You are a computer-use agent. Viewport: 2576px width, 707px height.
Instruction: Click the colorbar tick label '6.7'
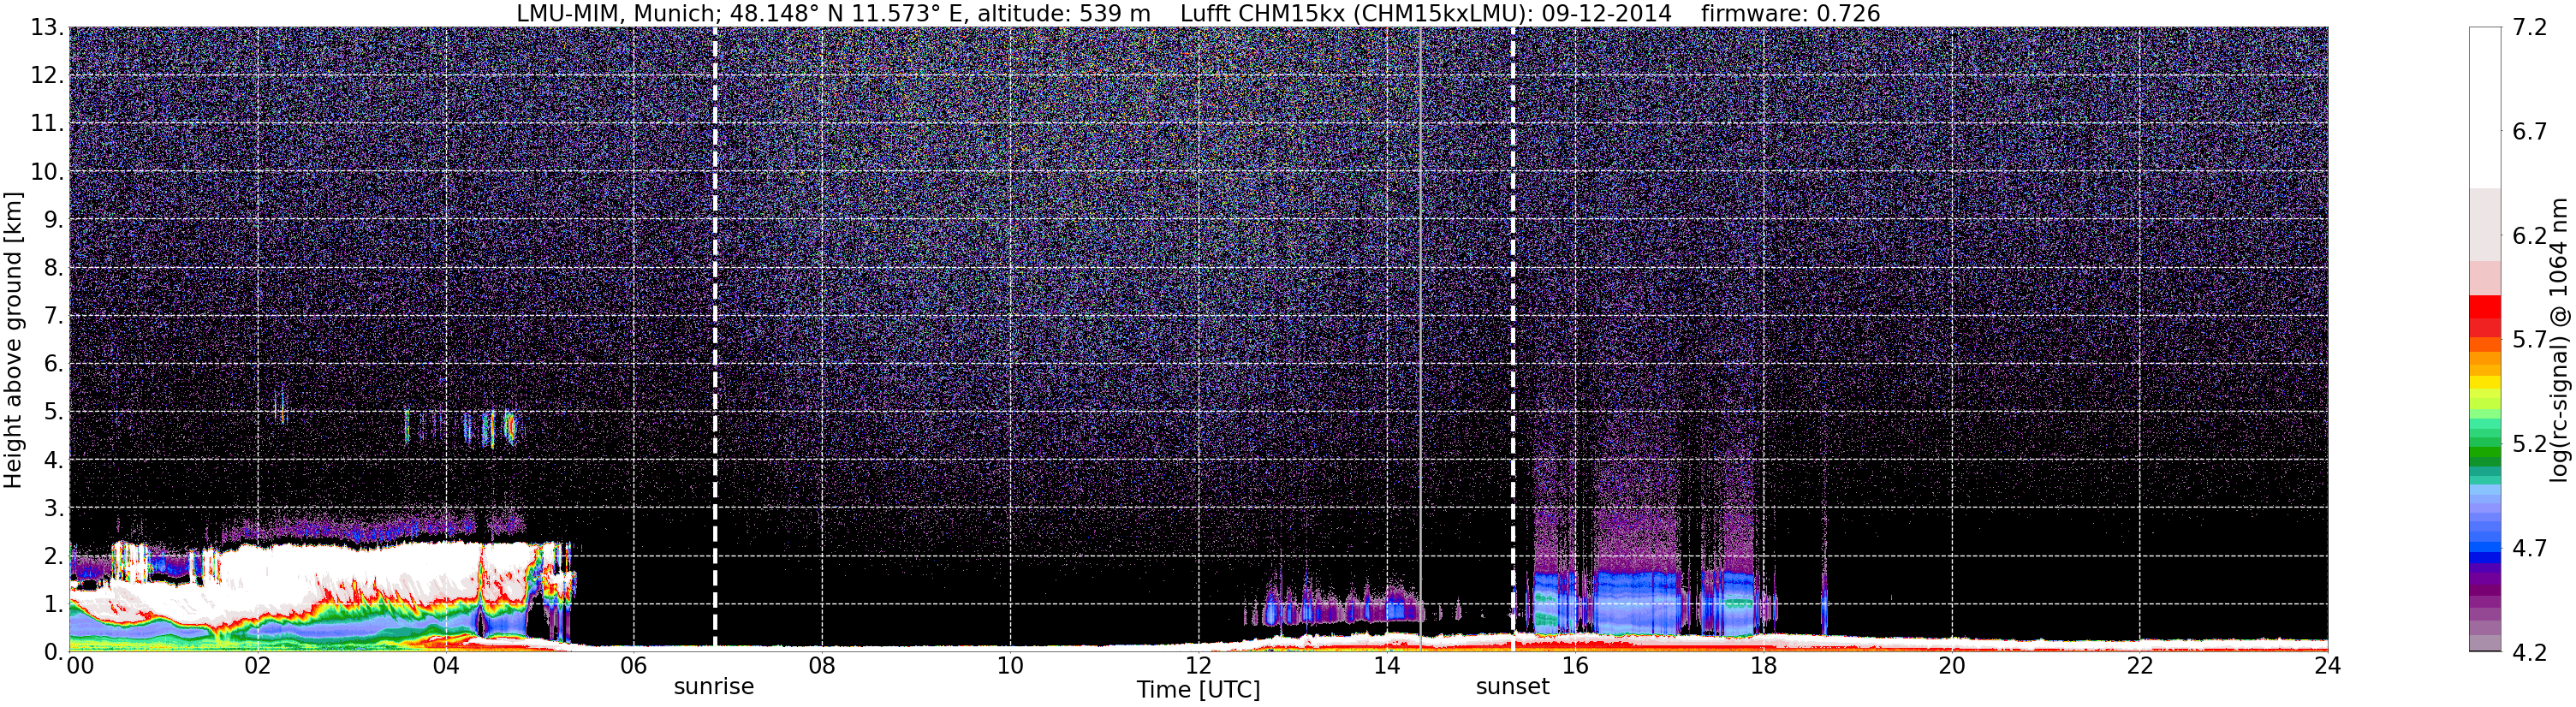pyautogui.click(x=2529, y=132)
